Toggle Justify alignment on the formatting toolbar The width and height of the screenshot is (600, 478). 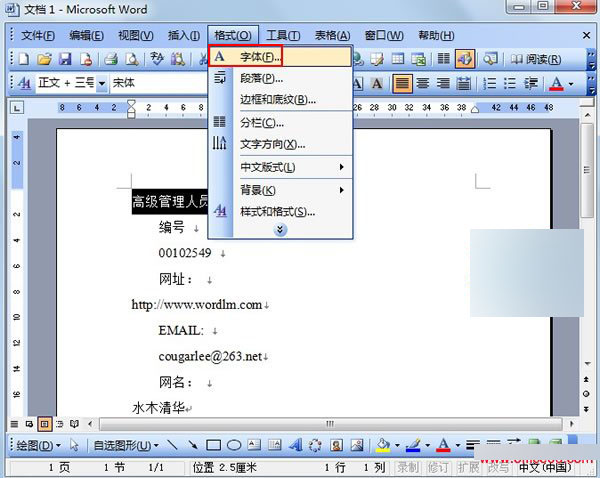tap(403, 83)
